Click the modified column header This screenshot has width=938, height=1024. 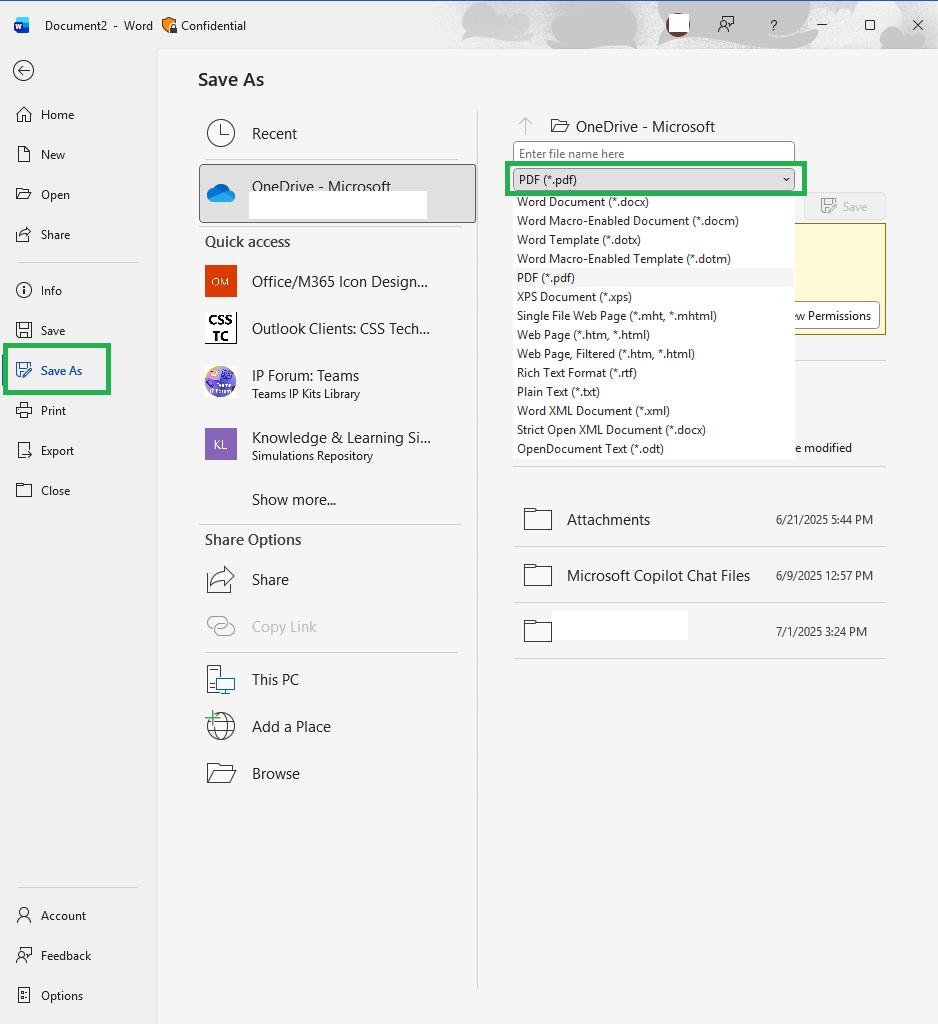tap(824, 448)
